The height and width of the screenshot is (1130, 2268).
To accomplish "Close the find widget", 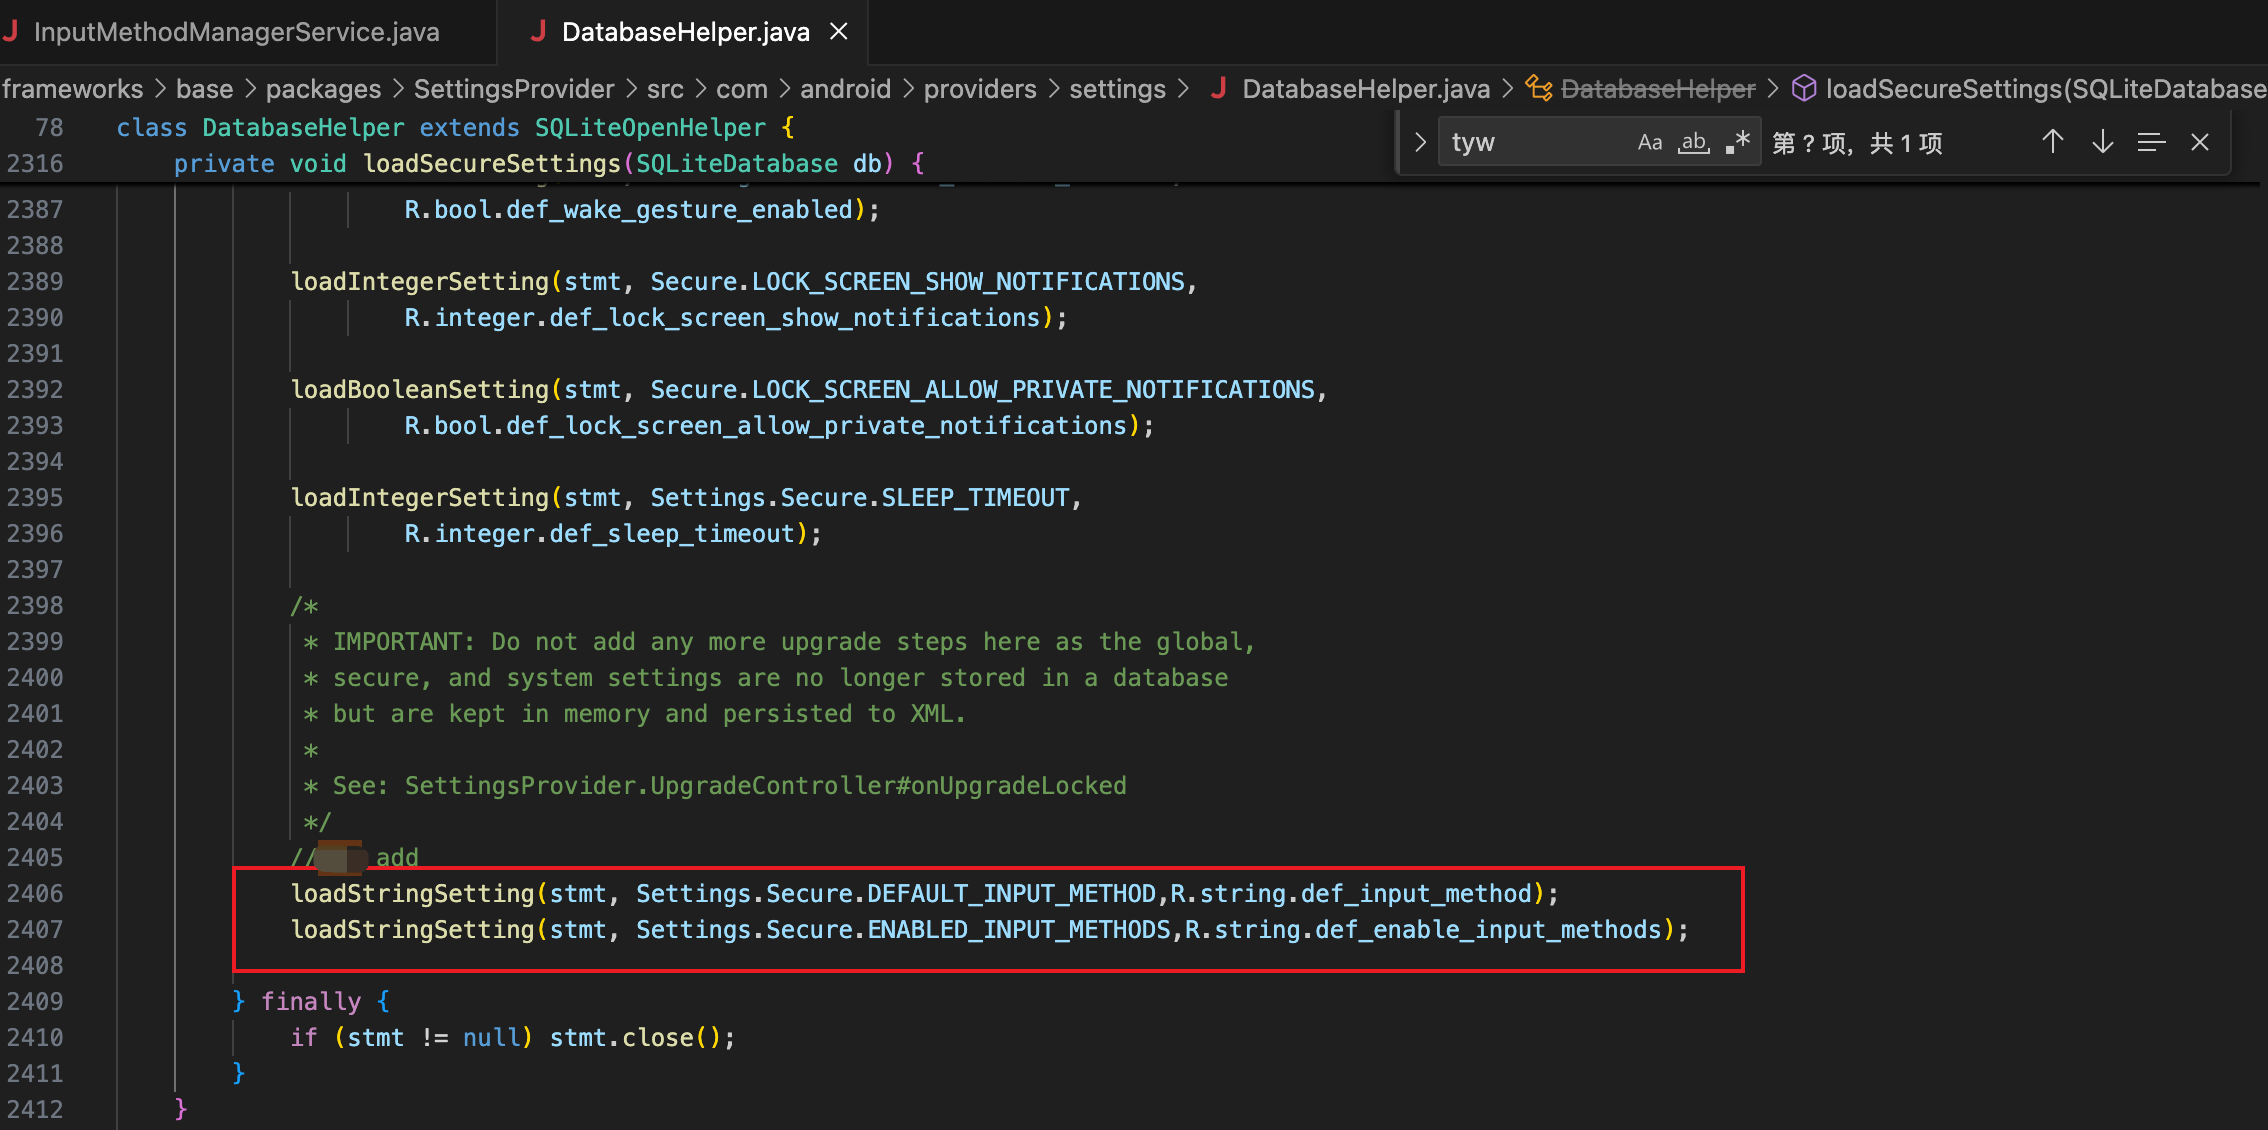I will tap(2199, 143).
